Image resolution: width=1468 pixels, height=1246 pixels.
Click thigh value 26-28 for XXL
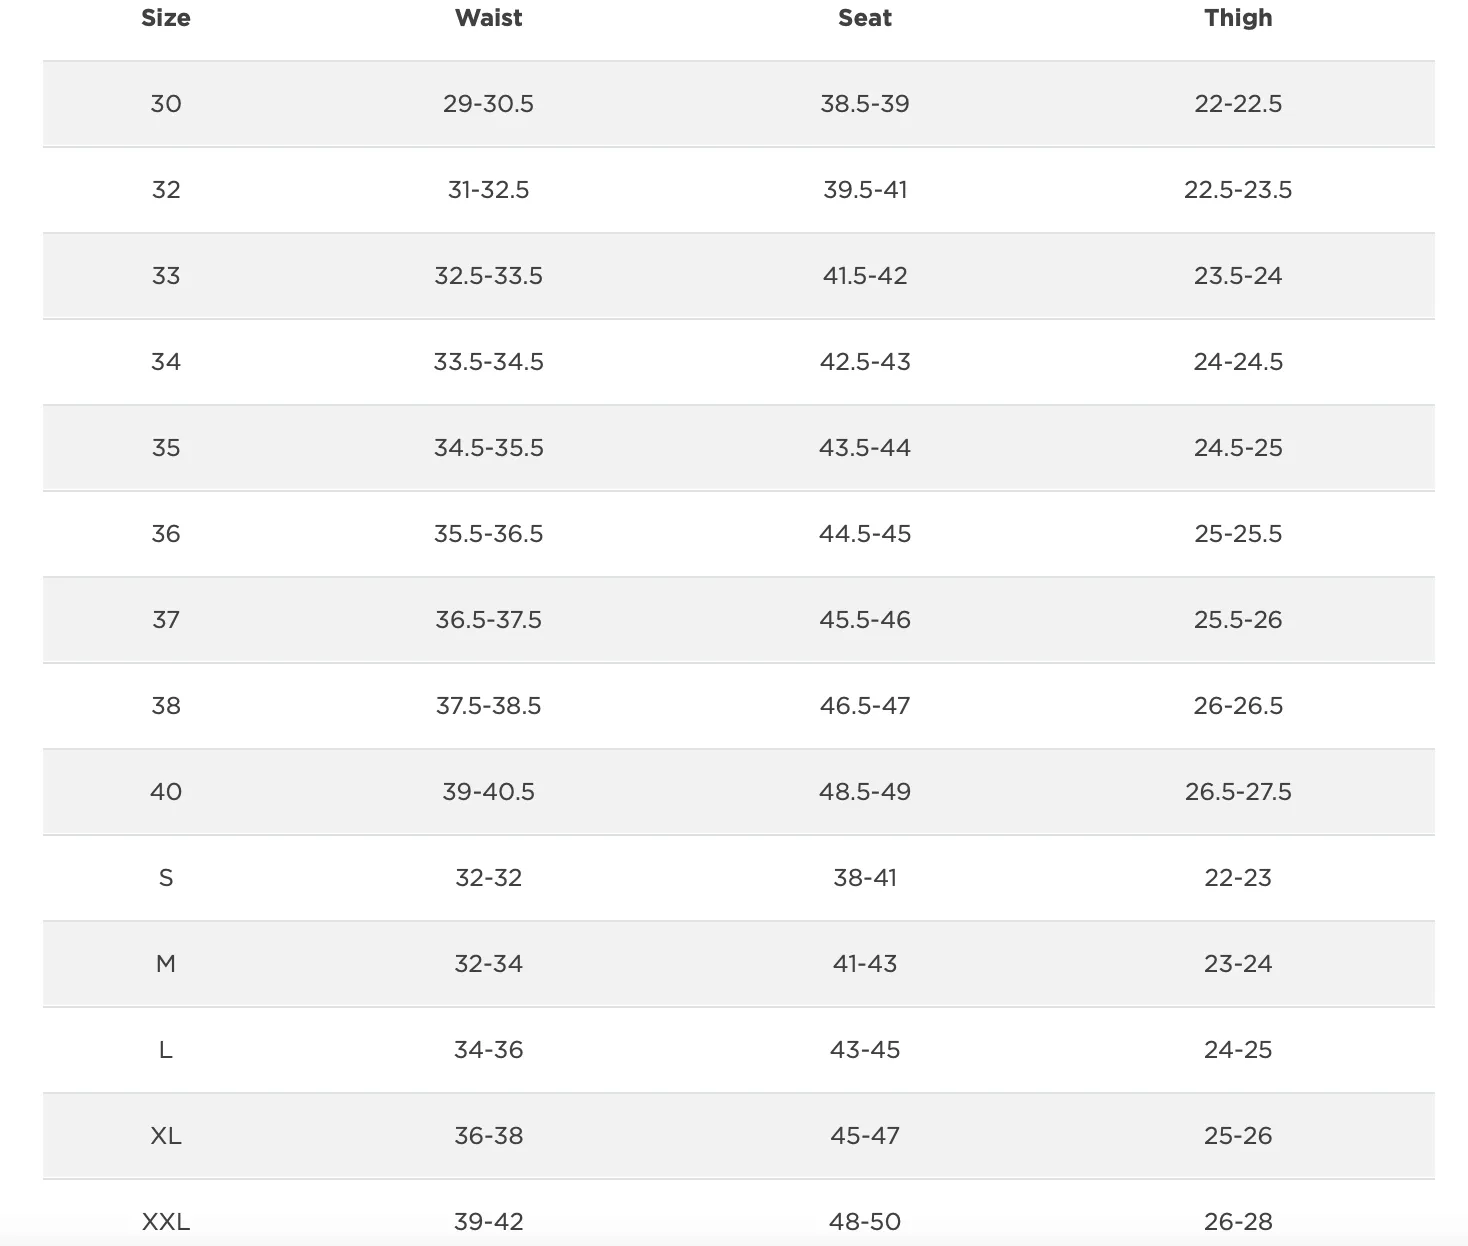point(1238,1222)
